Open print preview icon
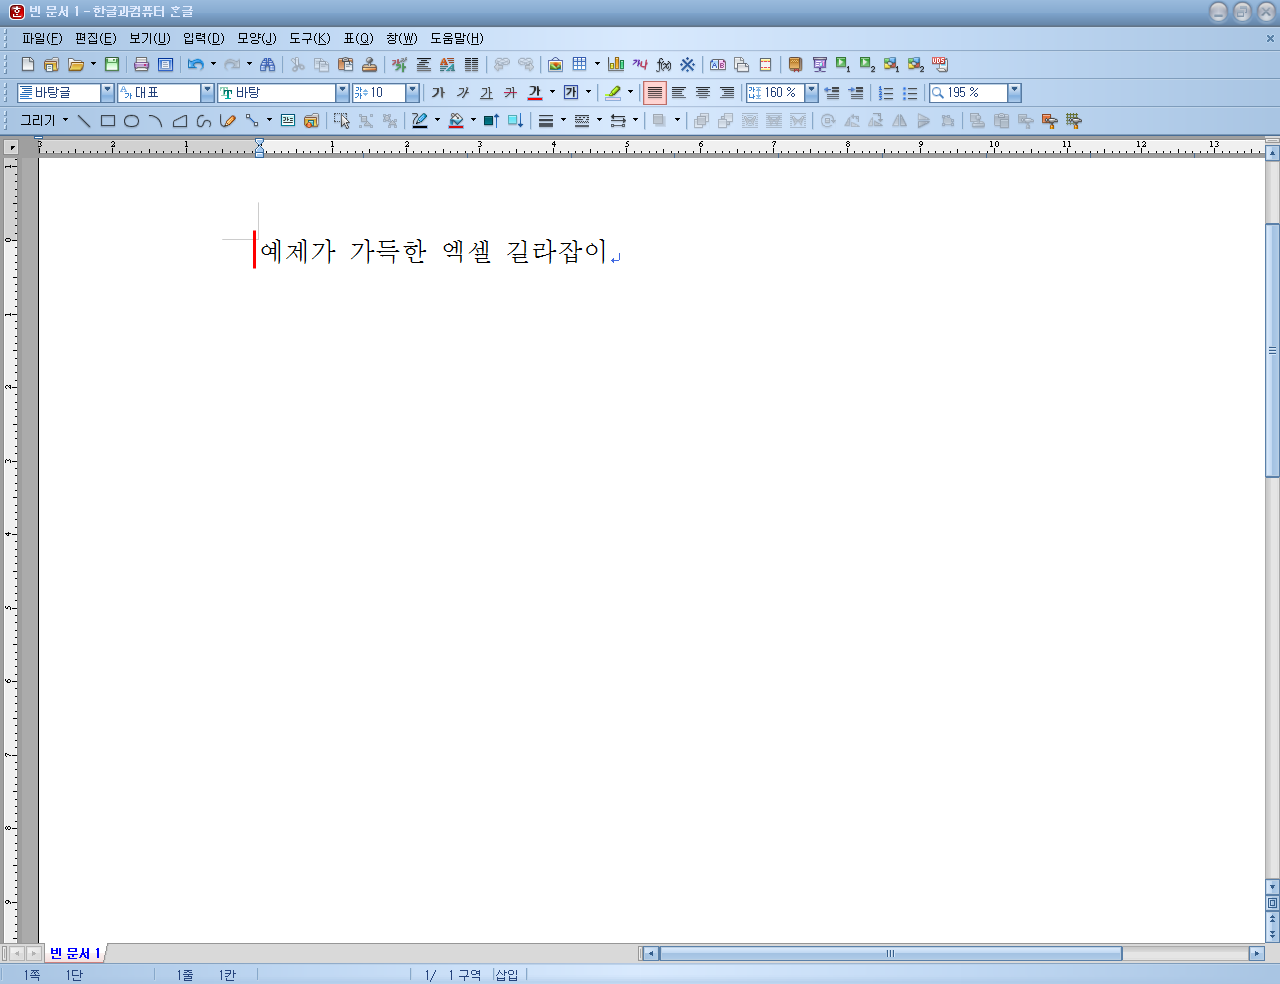 pos(166,64)
